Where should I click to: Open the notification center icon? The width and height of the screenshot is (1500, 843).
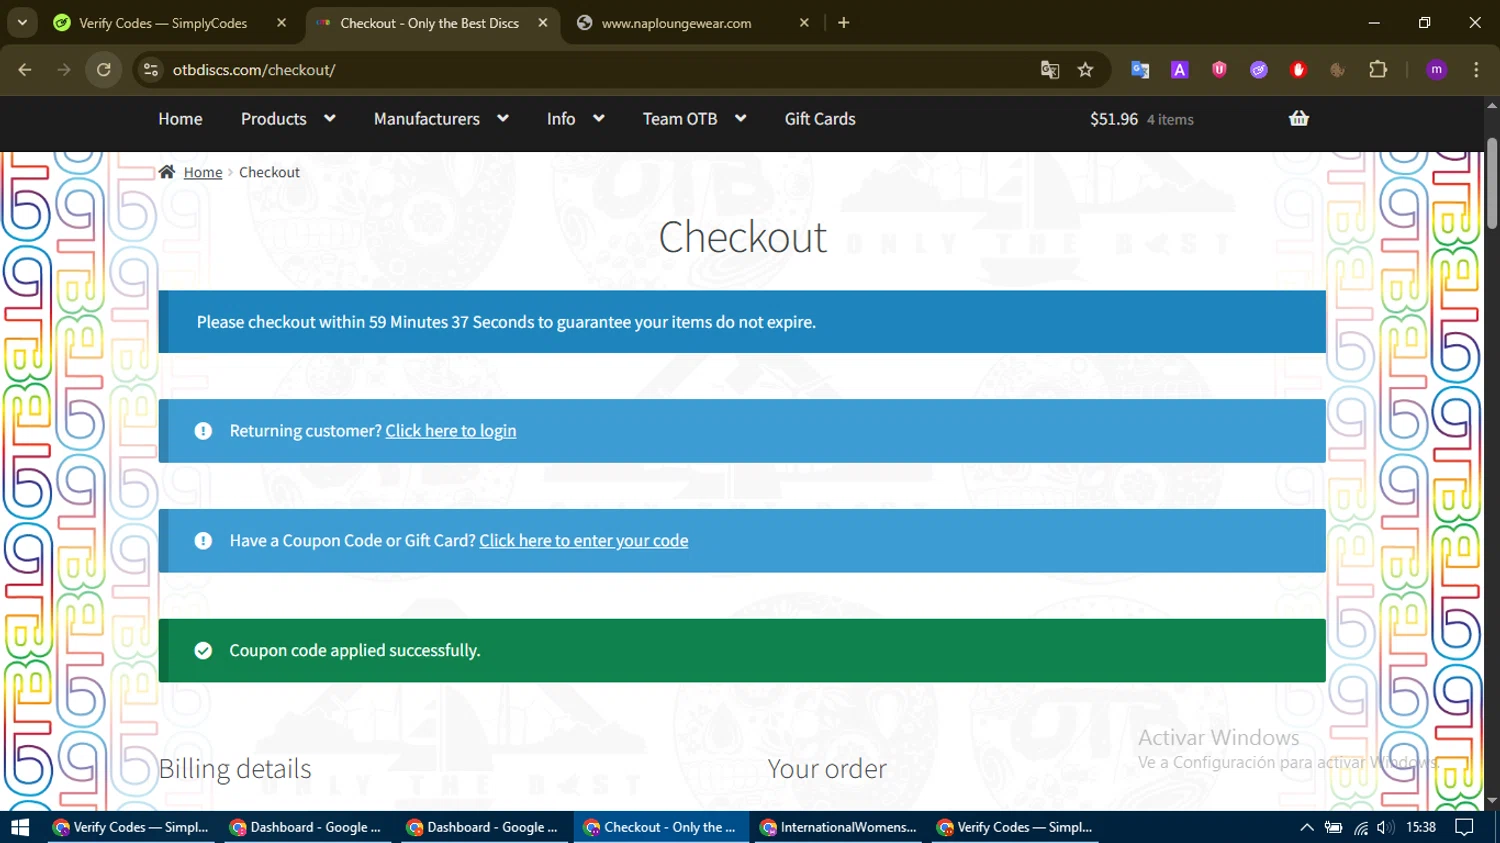click(x=1464, y=827)
